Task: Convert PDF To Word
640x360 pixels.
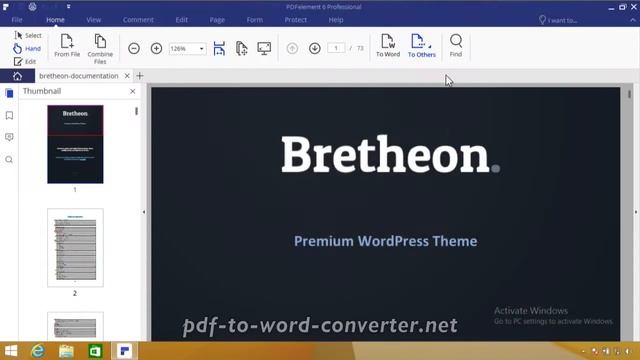Action: [388, 46]
